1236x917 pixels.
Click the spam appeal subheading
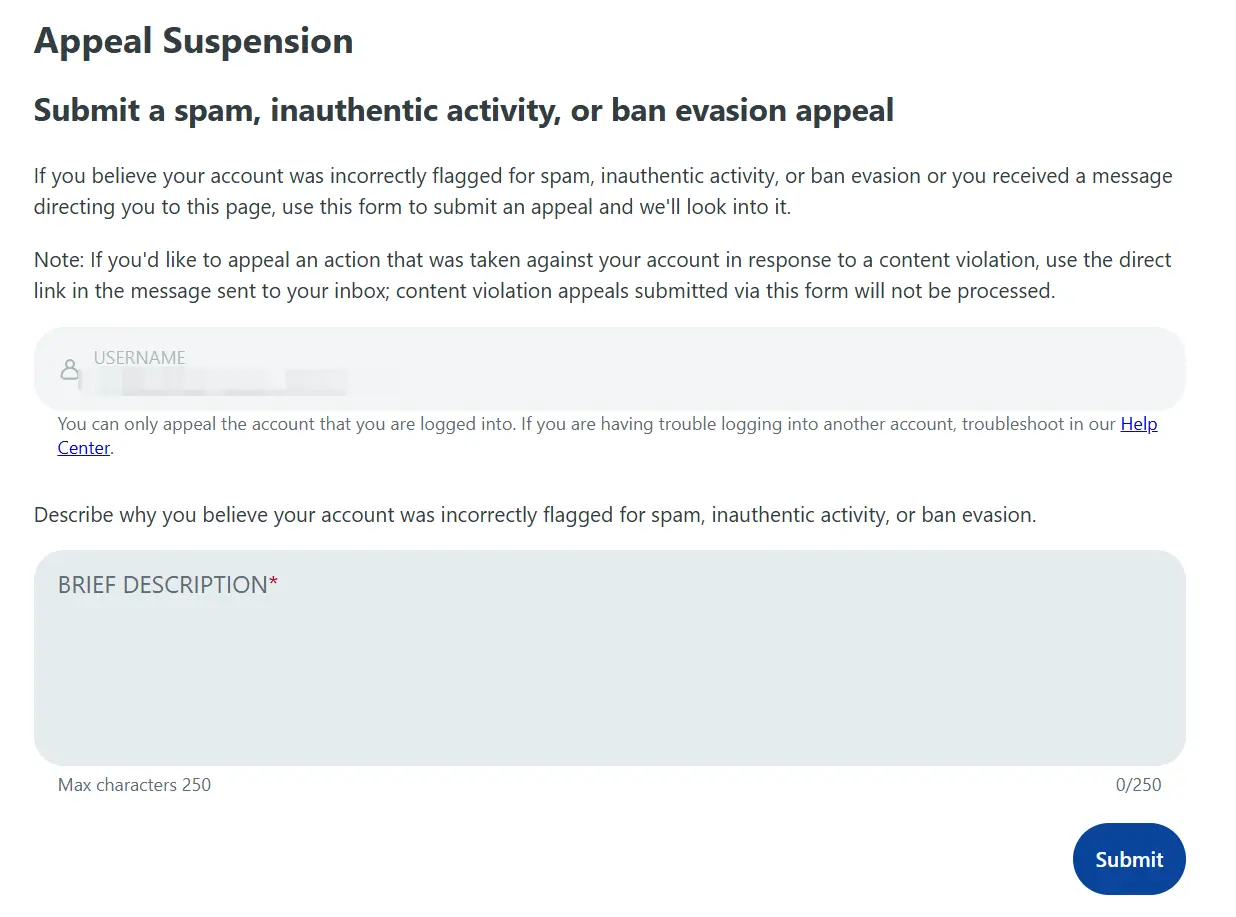463,110
